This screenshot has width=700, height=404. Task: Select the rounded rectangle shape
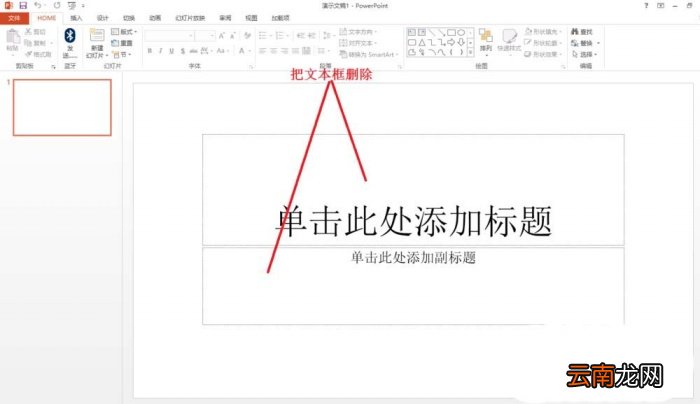pyautogui.click(x=412, y=42)
